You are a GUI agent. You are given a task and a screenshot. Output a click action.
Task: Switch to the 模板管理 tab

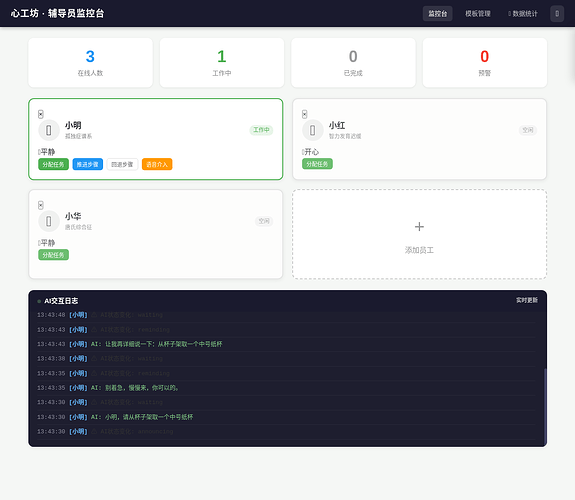477,14
